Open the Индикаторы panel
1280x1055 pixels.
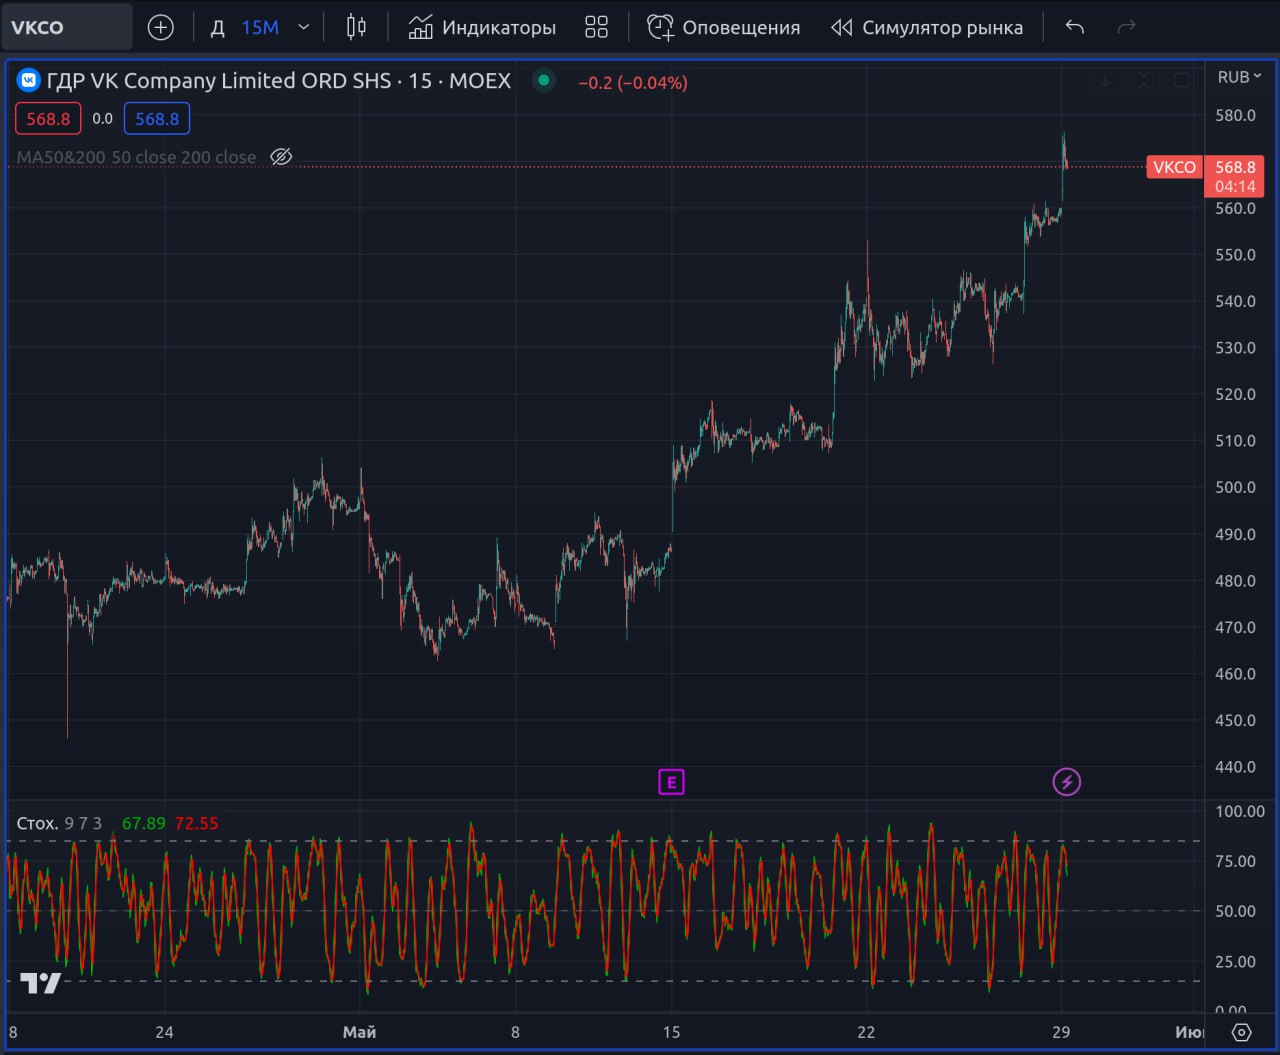(x=482, y=27)
